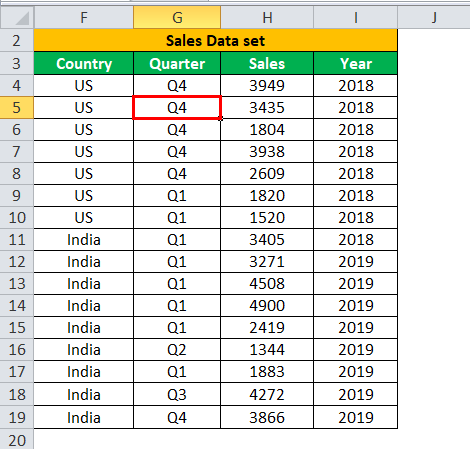
Task: Click Q1 cell in row 9
Action: pos(177,196)
